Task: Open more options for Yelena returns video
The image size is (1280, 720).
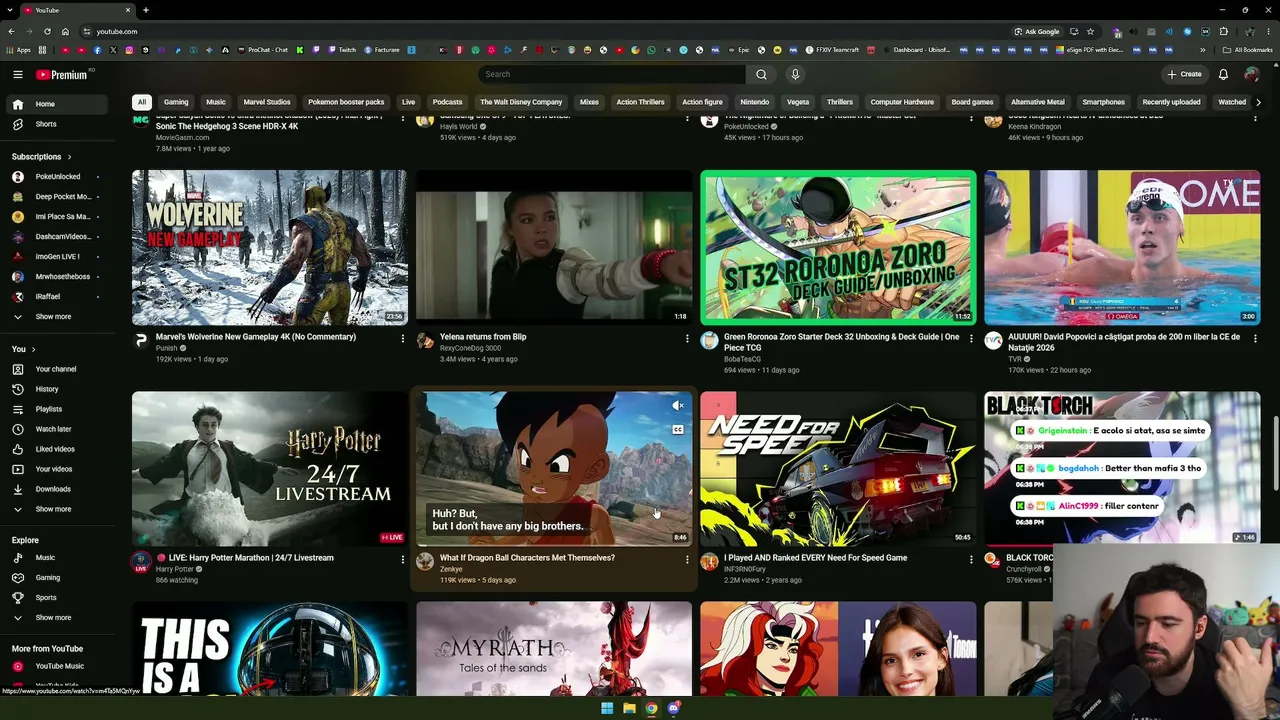Action: click(x=687, y=339)
